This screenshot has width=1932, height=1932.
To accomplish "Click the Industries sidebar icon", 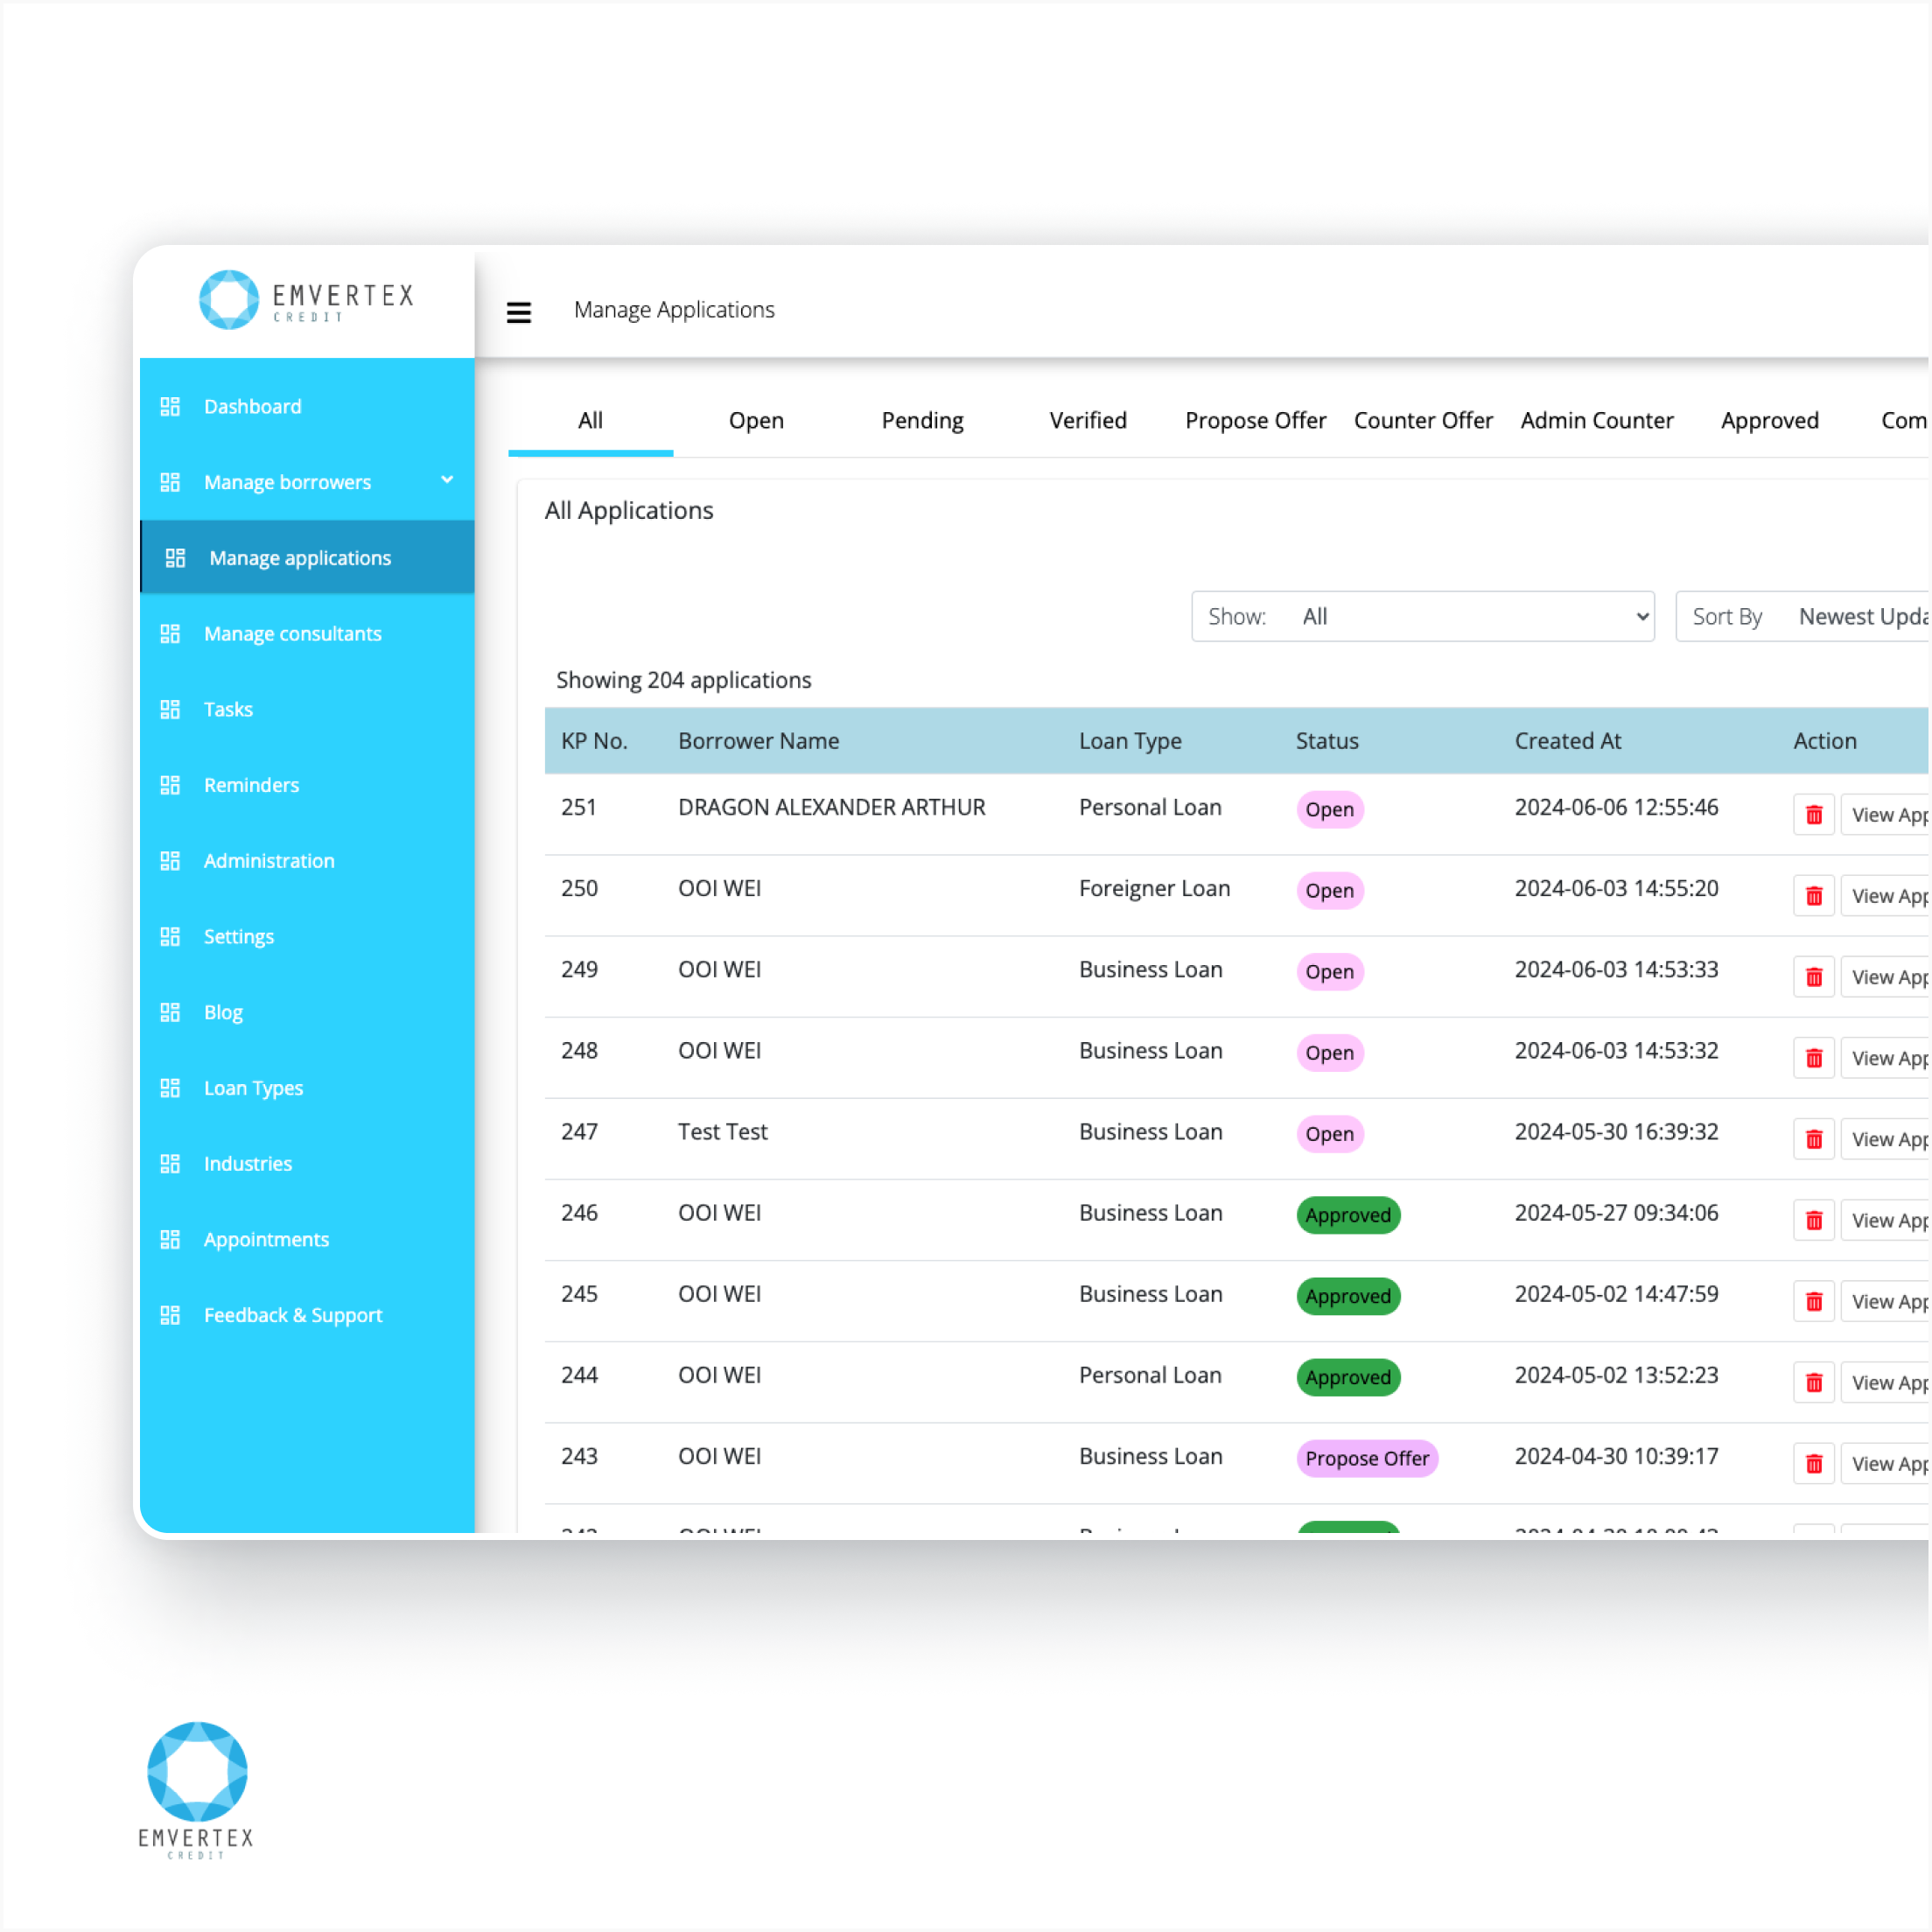I will [x=170, y=1163].
